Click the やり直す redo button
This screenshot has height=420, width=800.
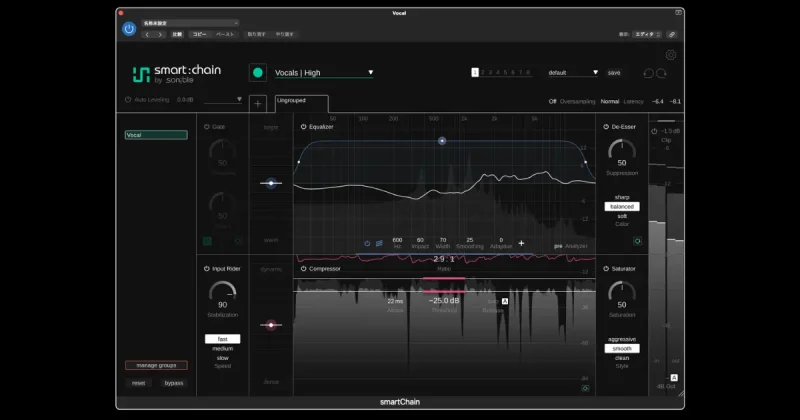coord(285,34)
